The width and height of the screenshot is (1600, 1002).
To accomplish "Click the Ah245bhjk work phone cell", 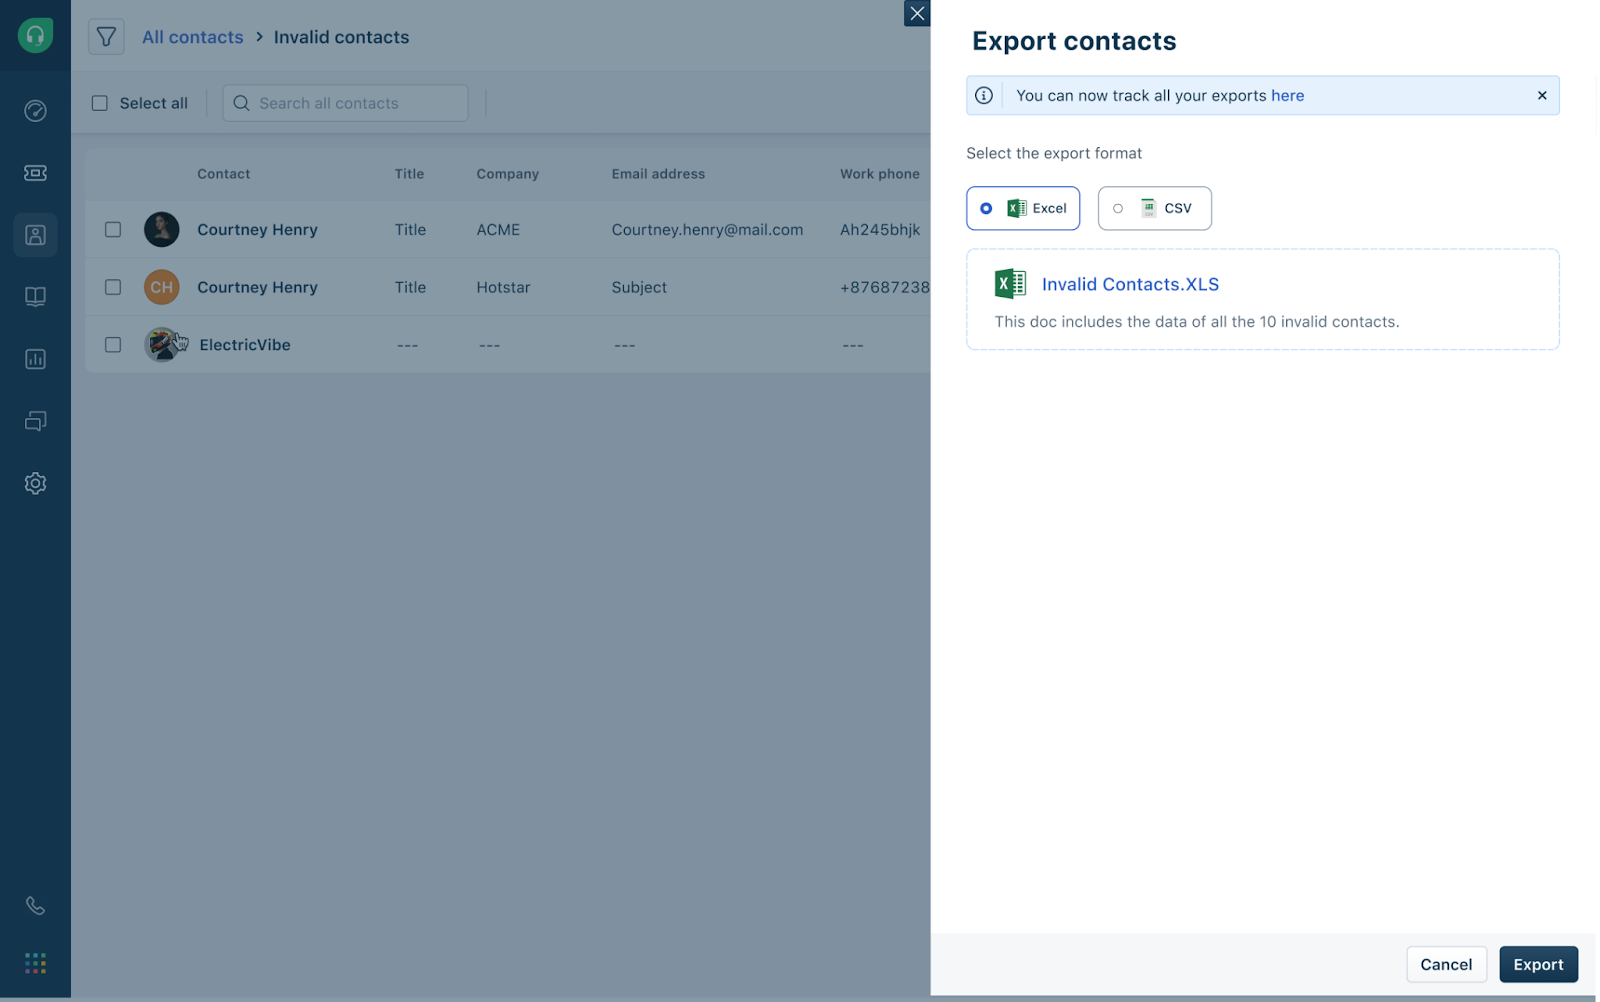I will (880, 230).
